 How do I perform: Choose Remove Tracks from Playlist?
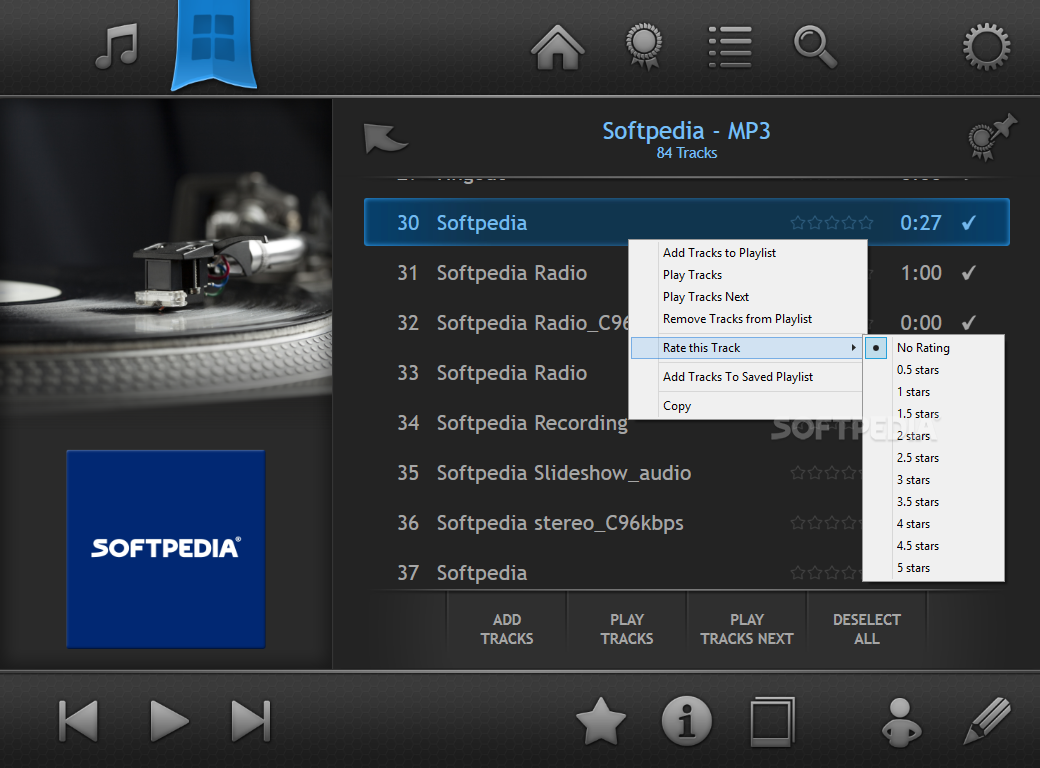tap(748, 319)
